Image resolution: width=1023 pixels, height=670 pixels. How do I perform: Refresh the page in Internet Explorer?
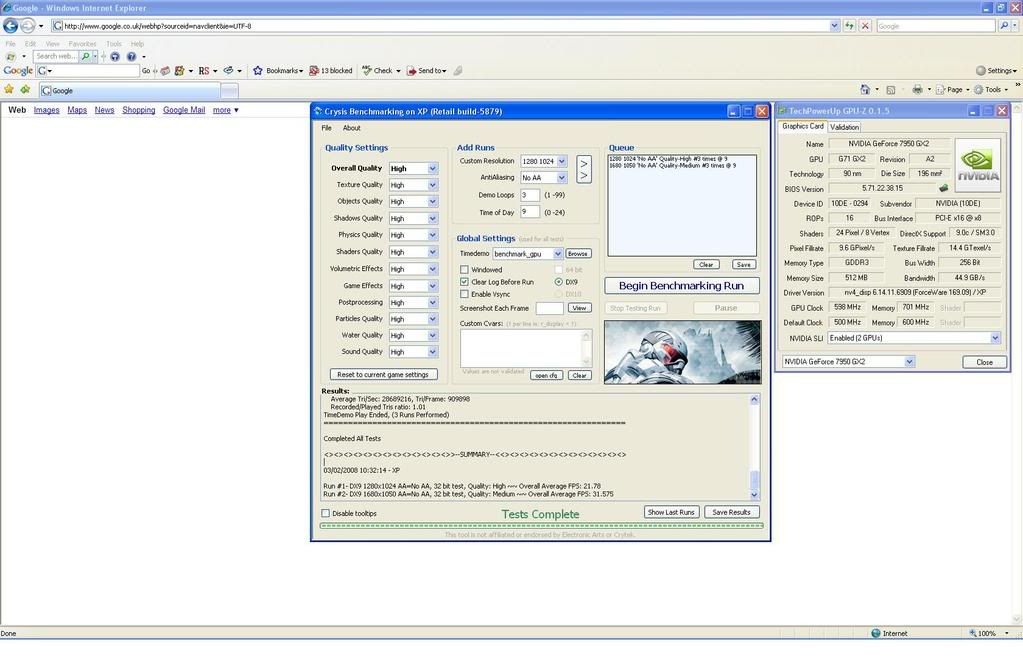[849, 25]
